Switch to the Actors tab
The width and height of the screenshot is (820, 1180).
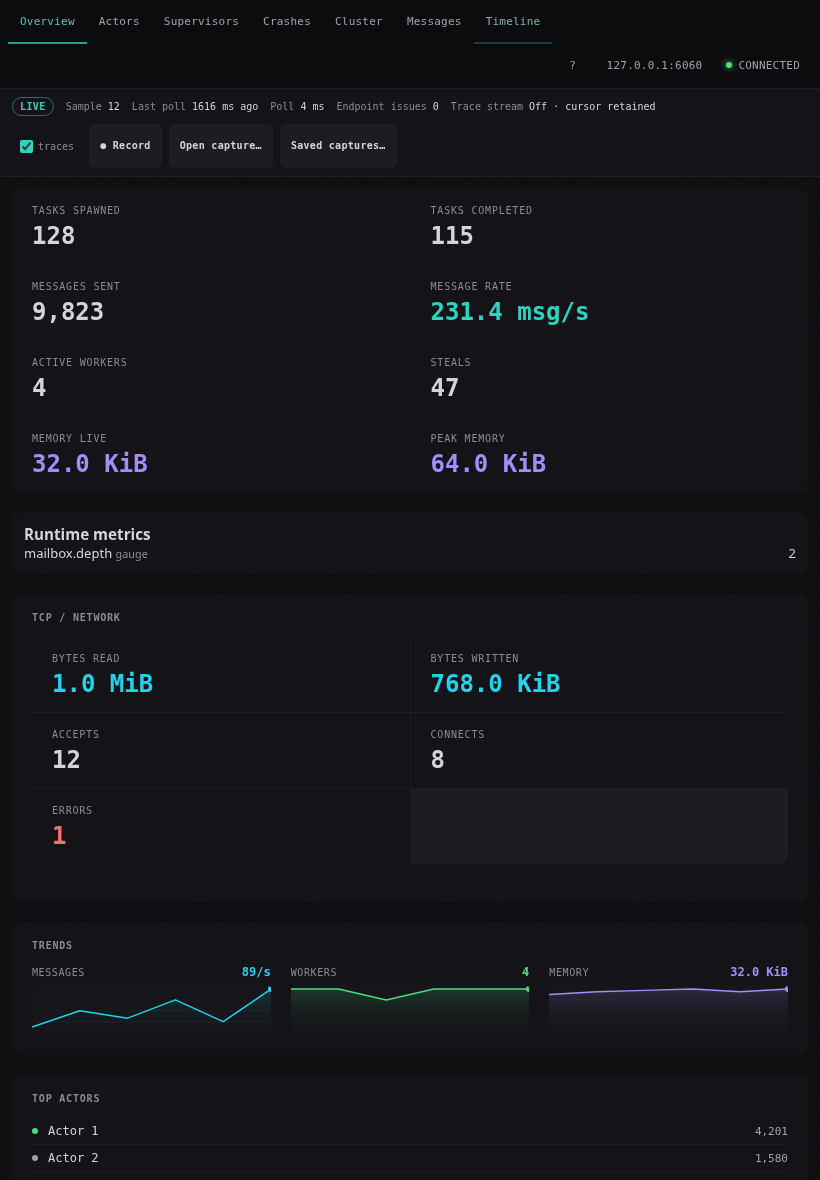point(119,22)
